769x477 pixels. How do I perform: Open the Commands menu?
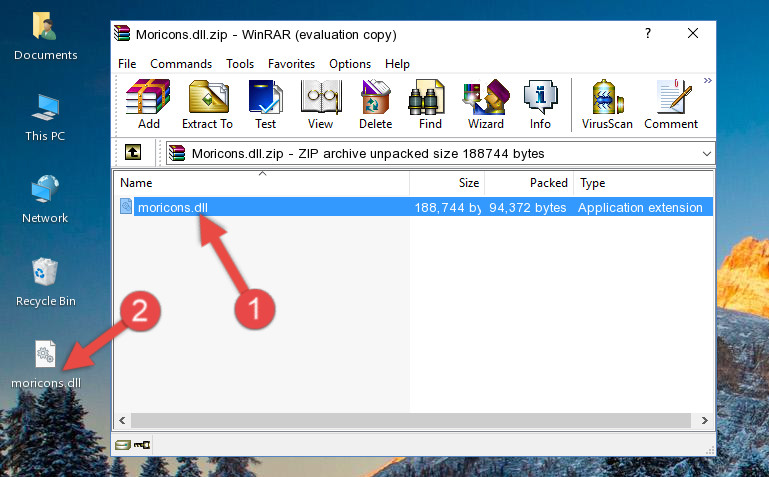point(181,64)
